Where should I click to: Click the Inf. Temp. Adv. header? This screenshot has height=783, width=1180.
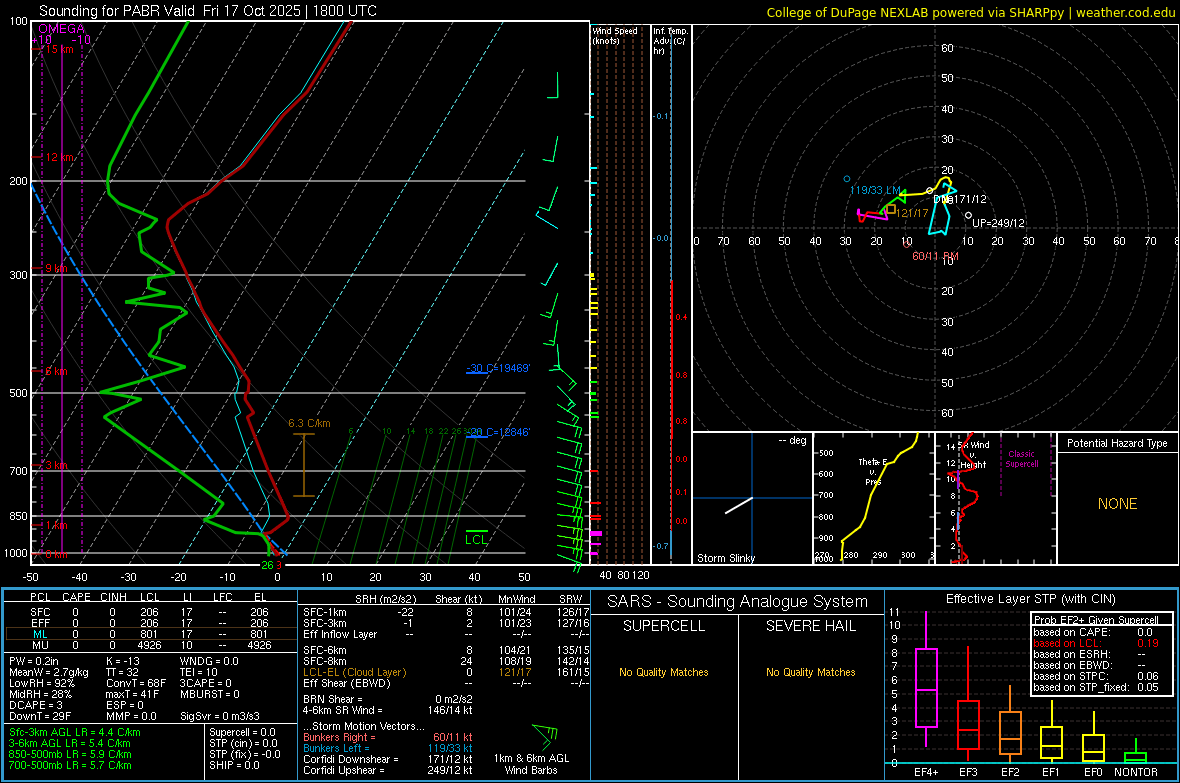(x=670, y=41)
